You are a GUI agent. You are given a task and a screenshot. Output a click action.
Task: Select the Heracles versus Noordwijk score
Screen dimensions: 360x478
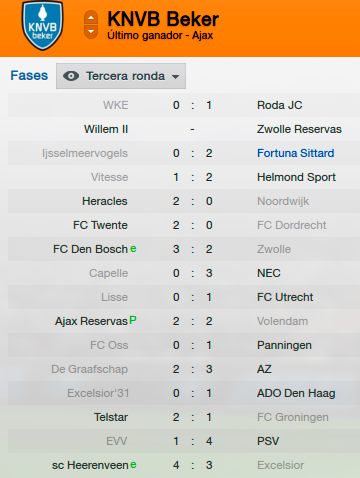192,201
